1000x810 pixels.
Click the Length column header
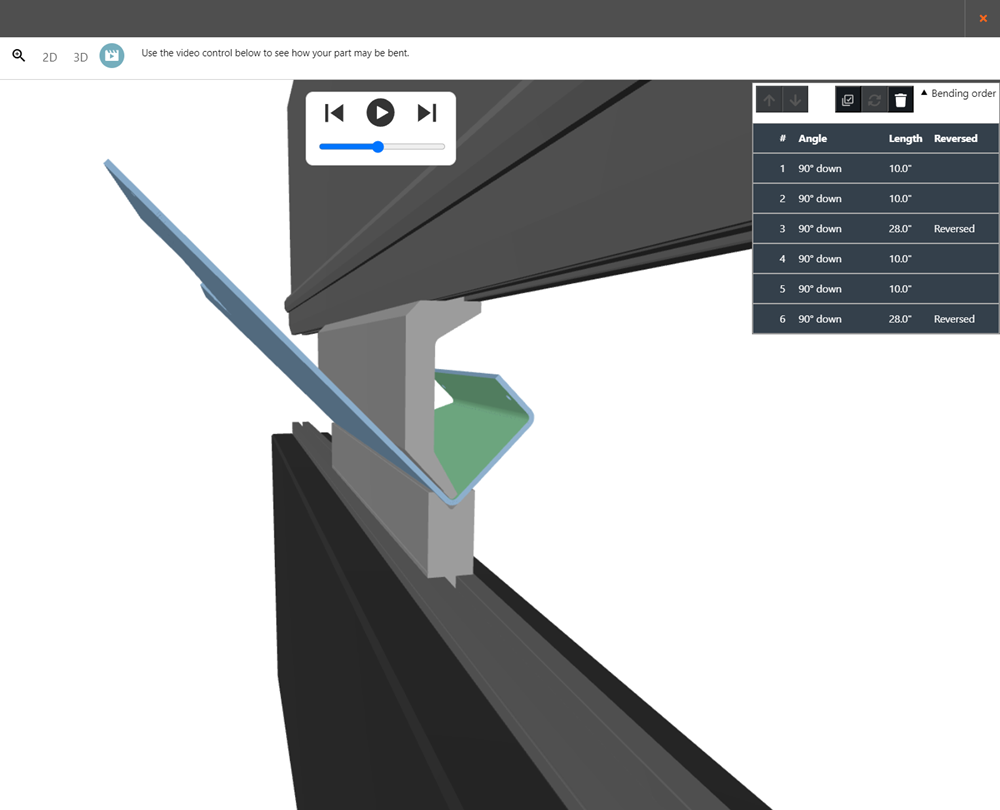tap(906, 138)
